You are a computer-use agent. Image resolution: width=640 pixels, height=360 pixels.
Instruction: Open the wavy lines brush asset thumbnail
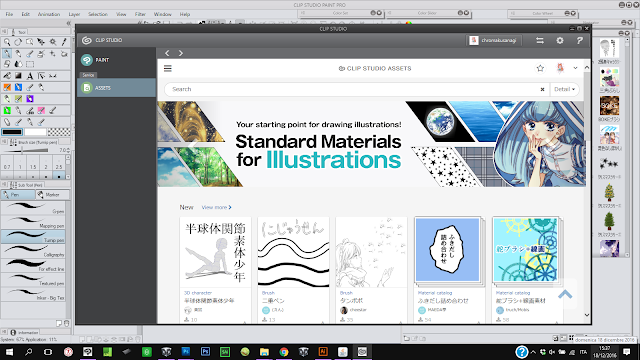pos(293,252)
